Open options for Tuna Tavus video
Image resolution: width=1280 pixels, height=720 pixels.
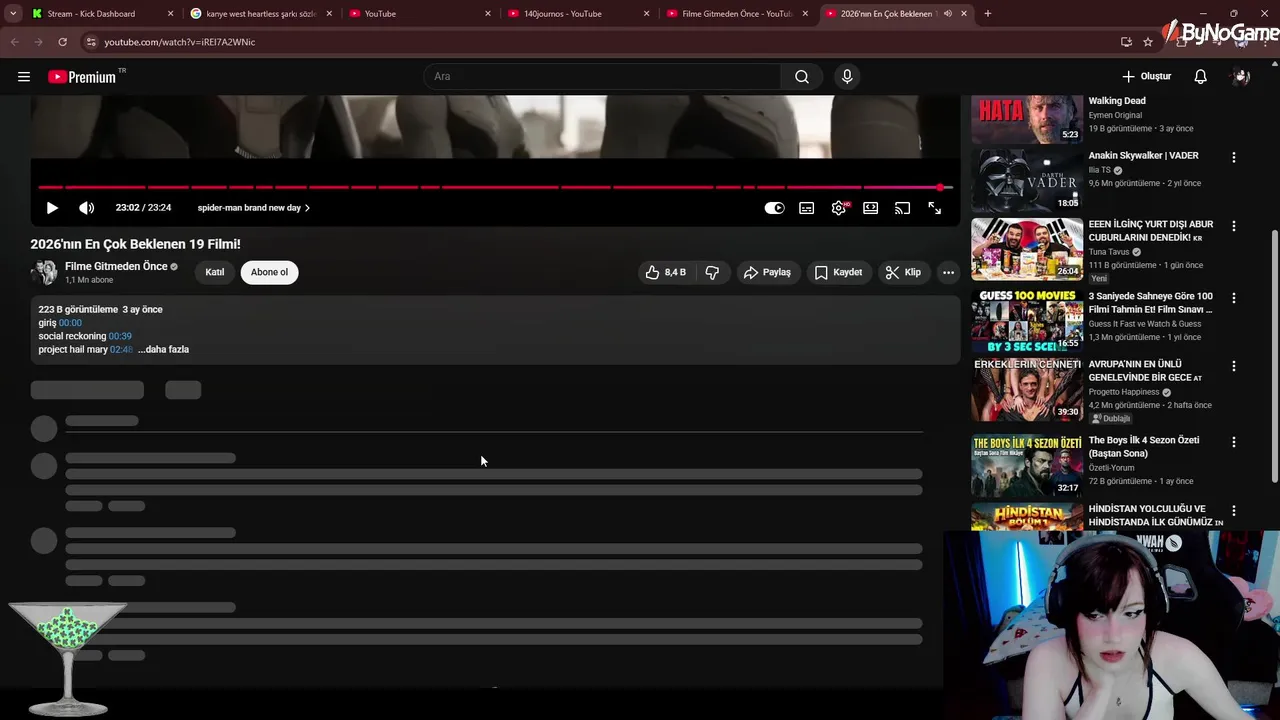[x=1233, y=227]
